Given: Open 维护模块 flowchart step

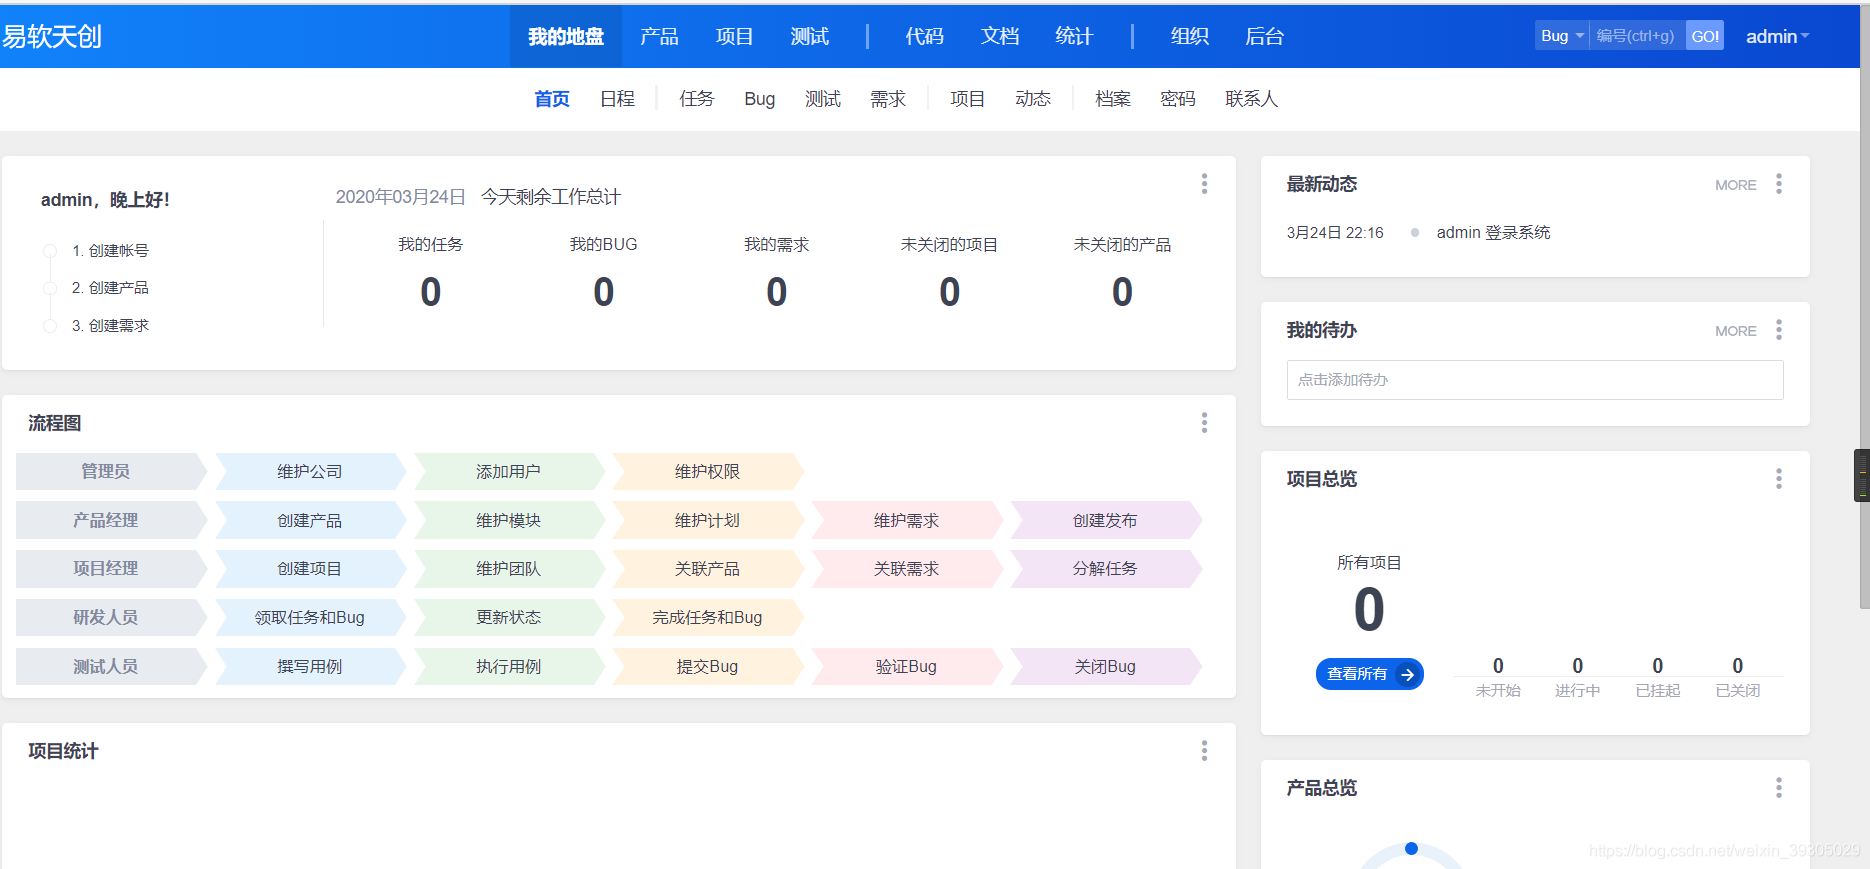Looking at the screenshot, I should tap(508, 520).
